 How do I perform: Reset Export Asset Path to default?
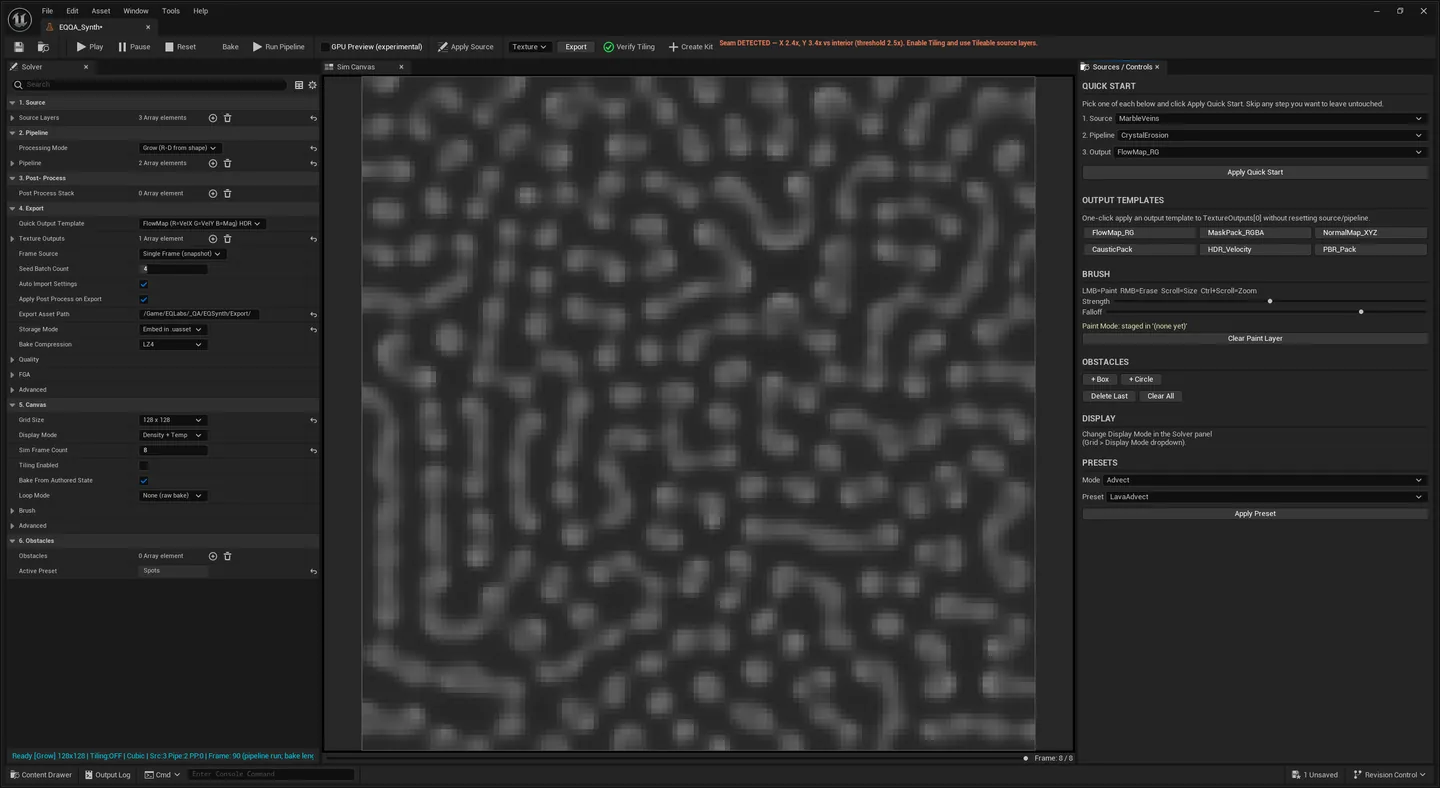(x=313, y=314)
